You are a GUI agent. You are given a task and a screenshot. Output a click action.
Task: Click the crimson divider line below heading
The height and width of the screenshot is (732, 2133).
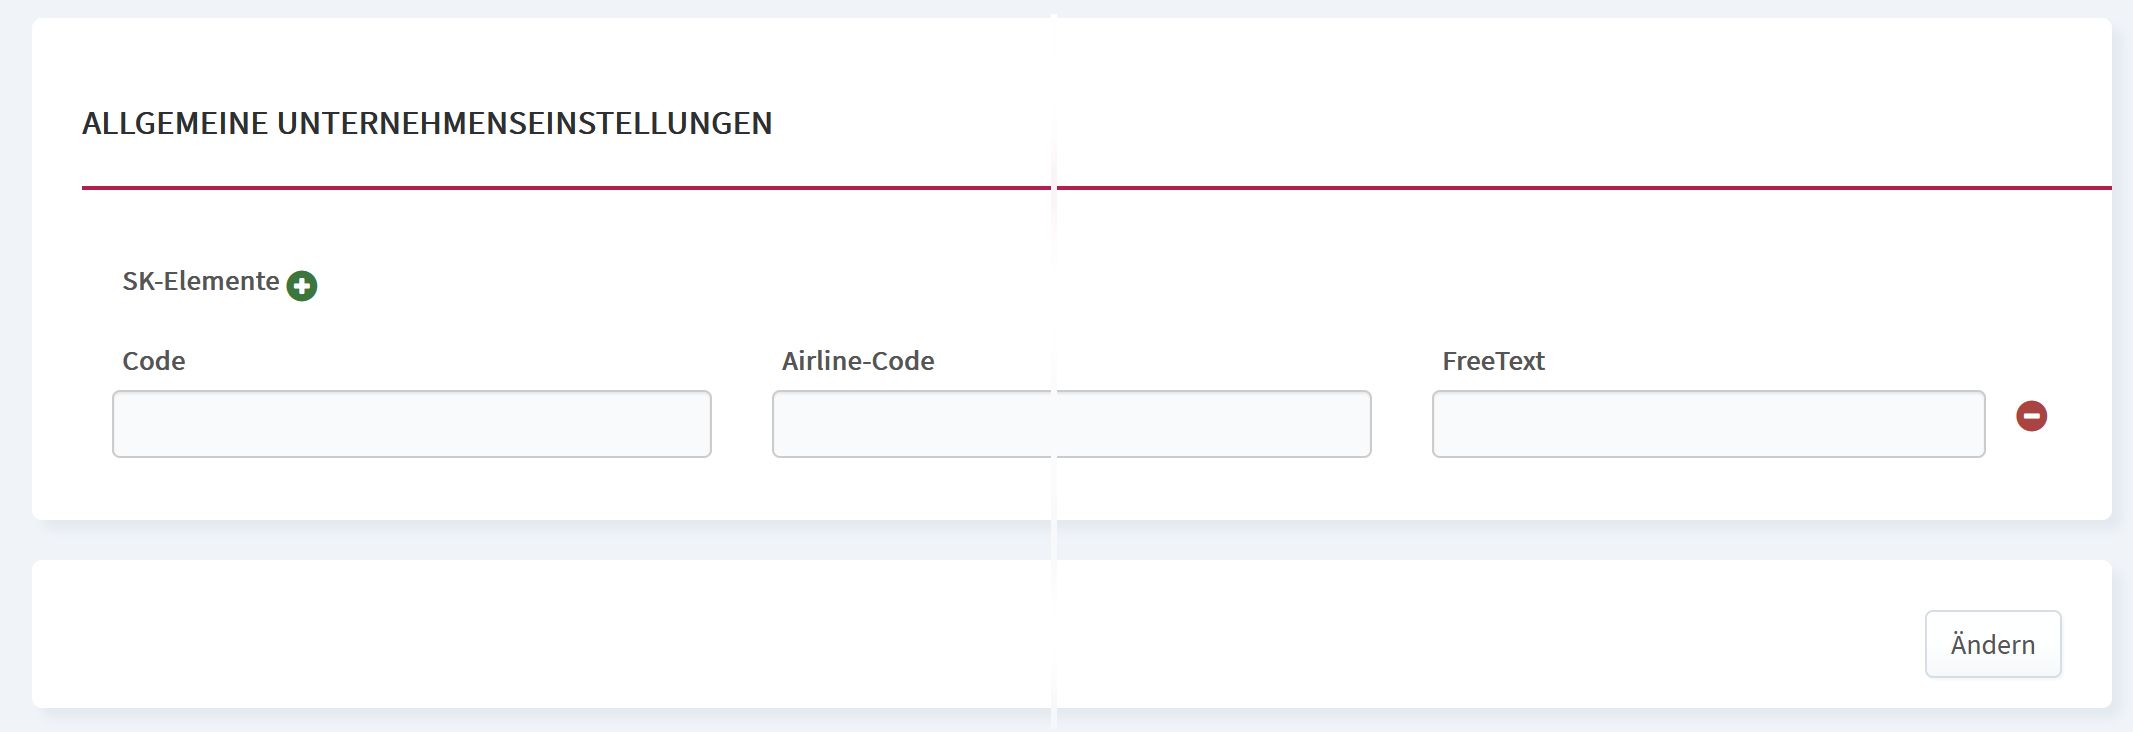(1096, 187)
